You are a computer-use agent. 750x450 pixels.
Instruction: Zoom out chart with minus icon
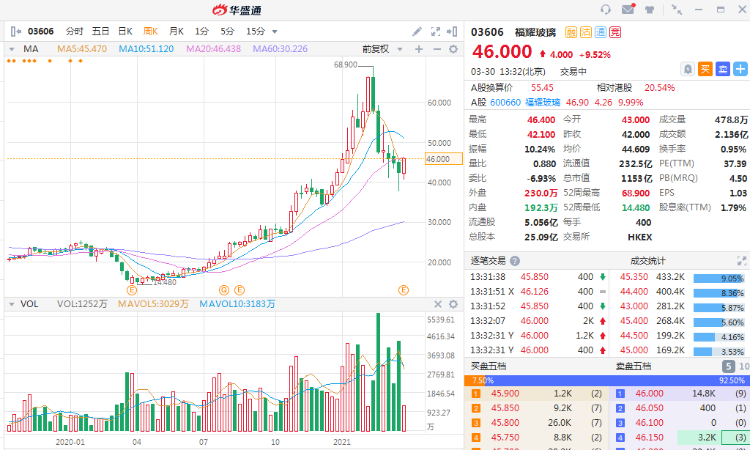point(437,49)
